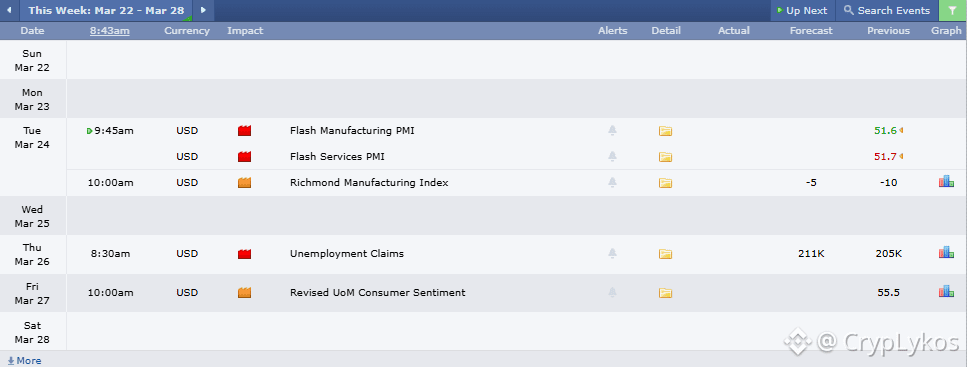967x367 pixels.
Task: Toggle alert bell for Revised UoM Consumer Sentiment
Action: click(612, 292)
